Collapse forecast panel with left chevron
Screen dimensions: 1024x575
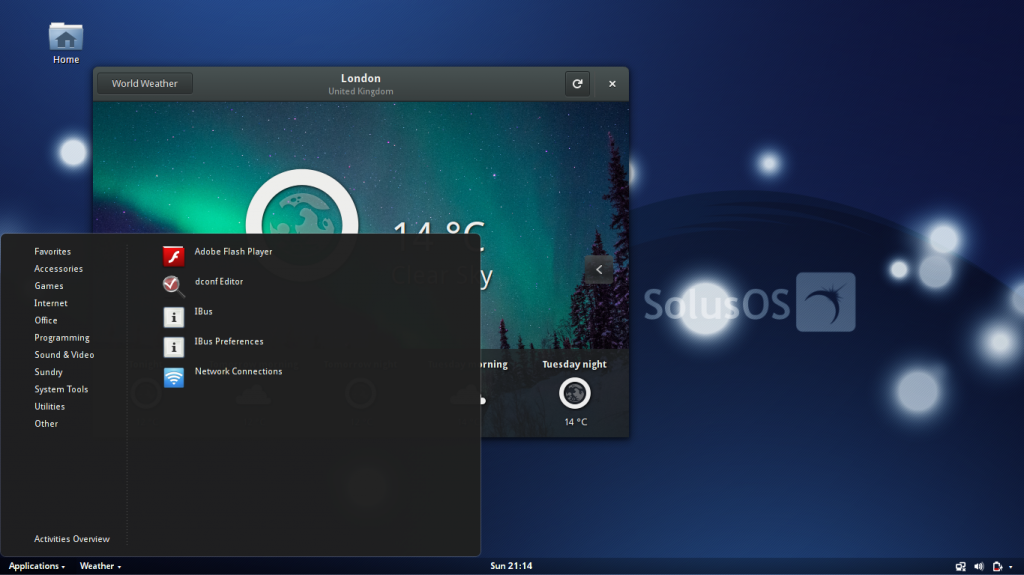click(x=599, y=269)
